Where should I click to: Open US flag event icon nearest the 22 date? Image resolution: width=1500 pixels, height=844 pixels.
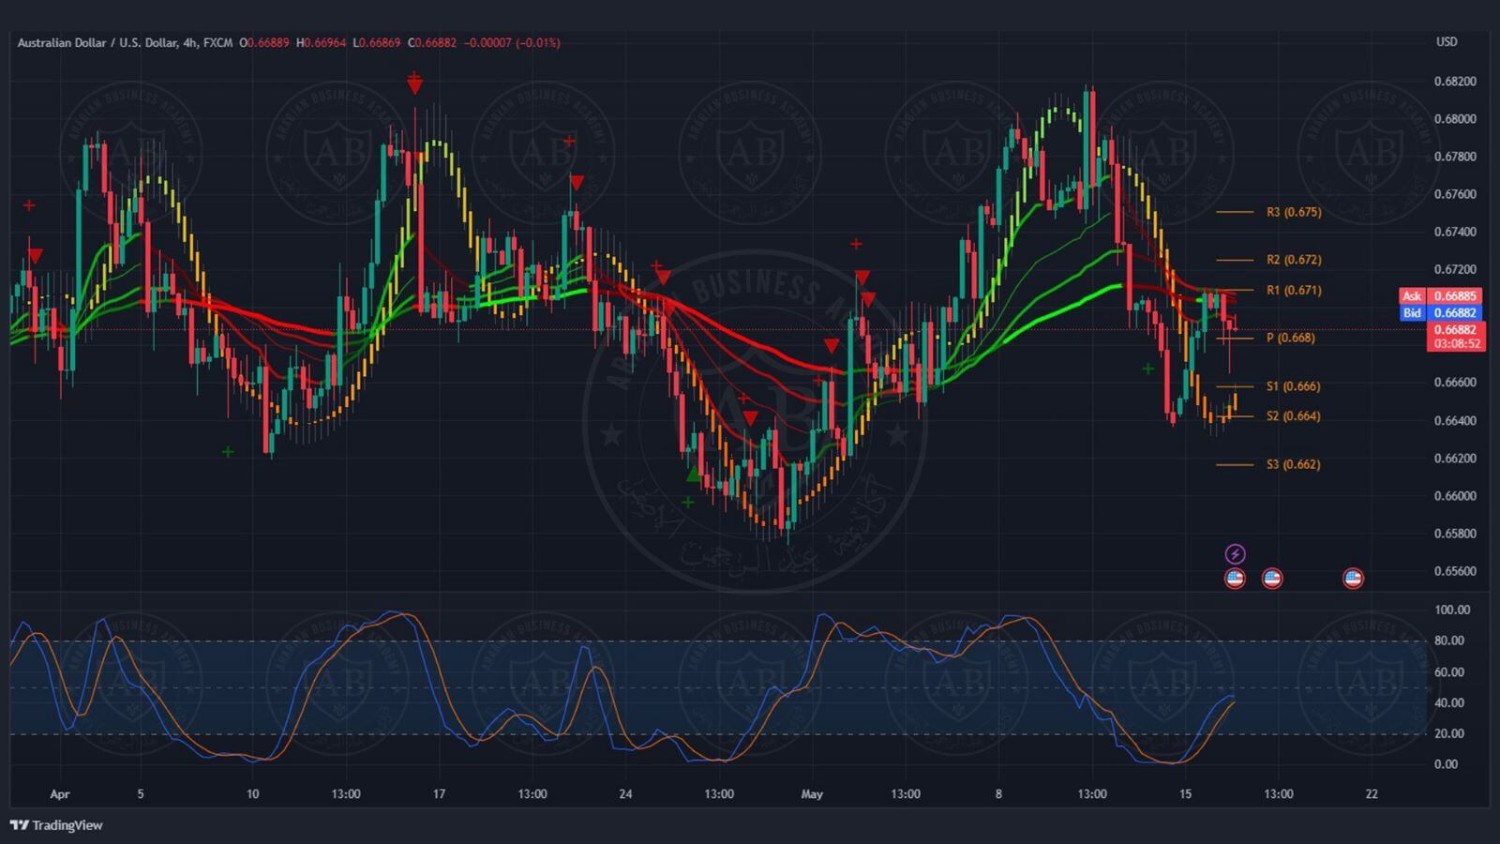point(1353,578)
